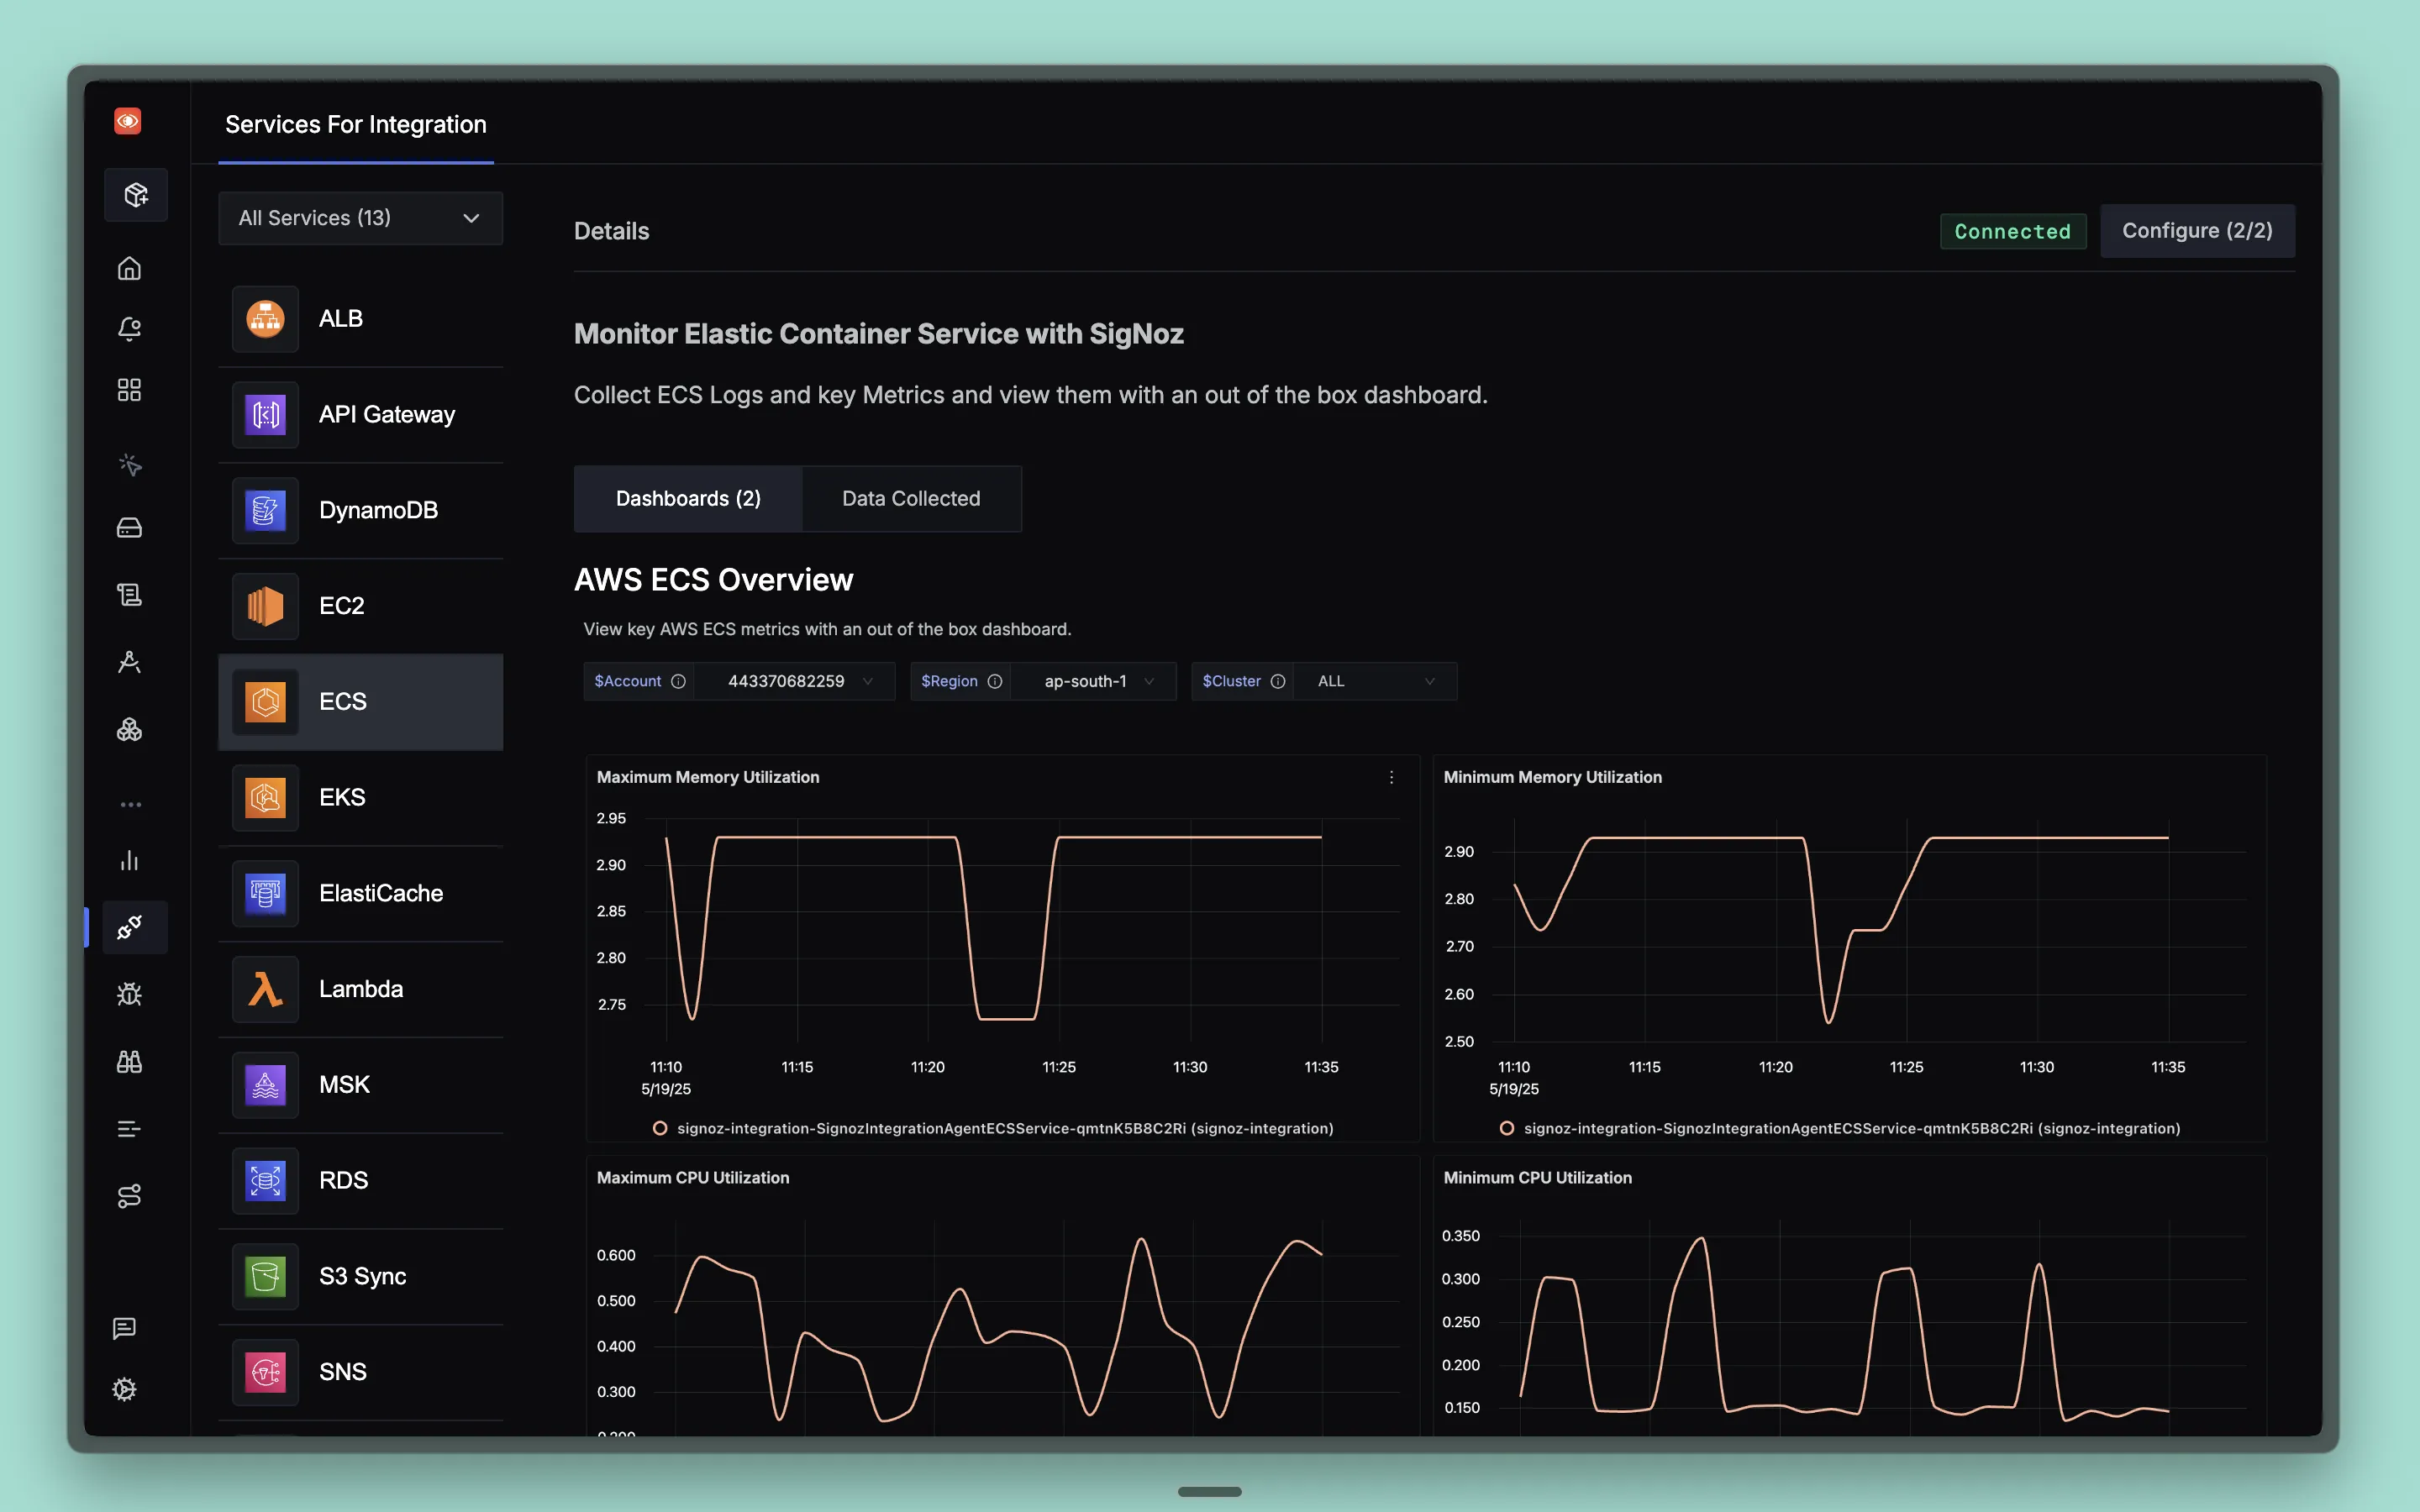Click the DynamoDB service icon
The width and height of the screenshot is (2420, 1512).
(x=265, y=511)
